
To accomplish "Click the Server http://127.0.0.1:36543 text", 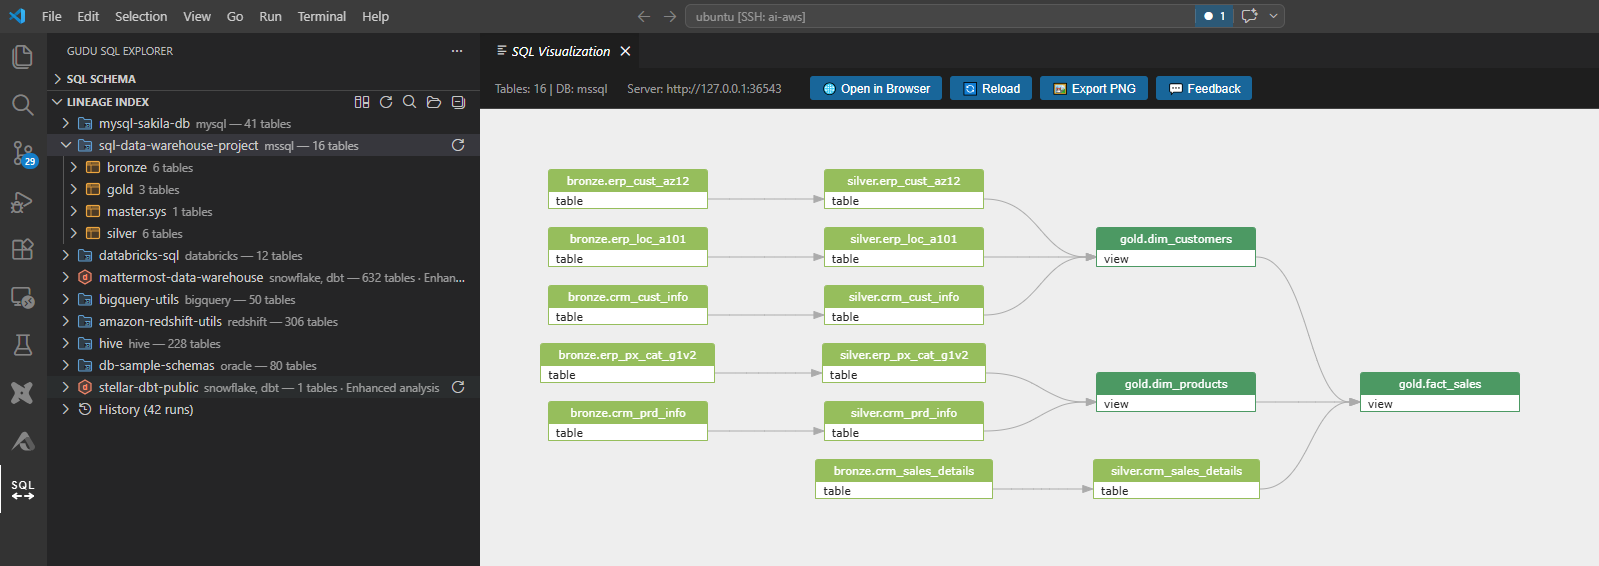I will [704, 88].
